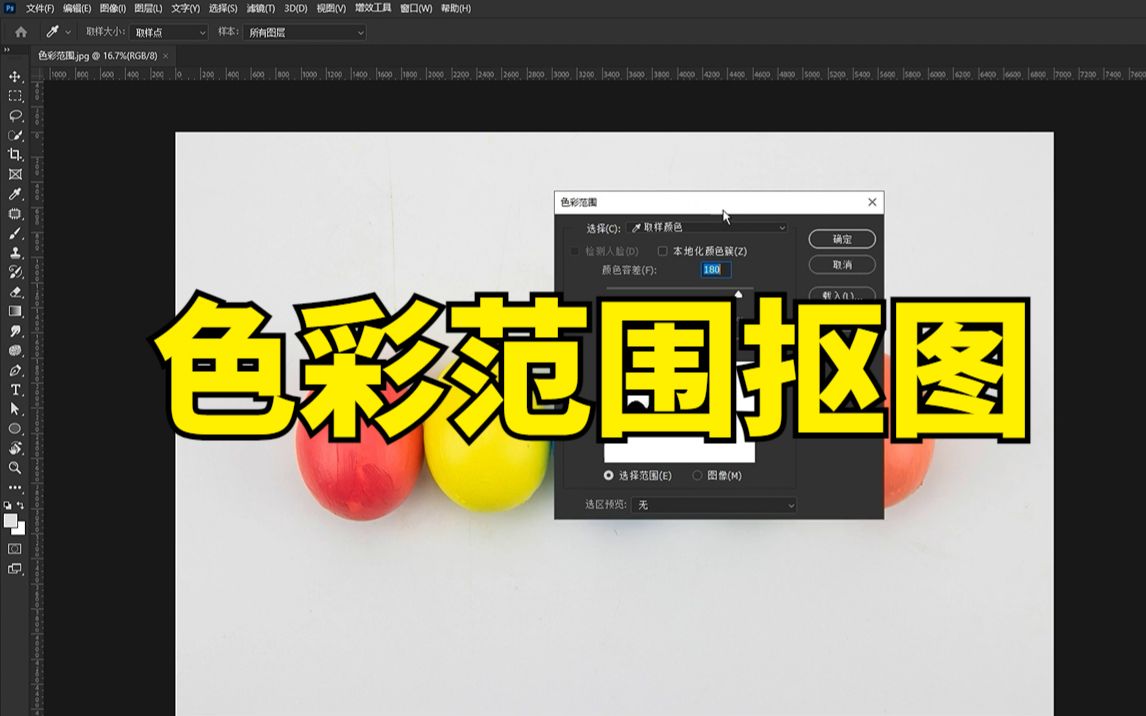Image resolution: width=1146 pixels, height=716 pixels.
Task: Select the 选择范围(E) radio button
Action: click(x=608, y=476)
